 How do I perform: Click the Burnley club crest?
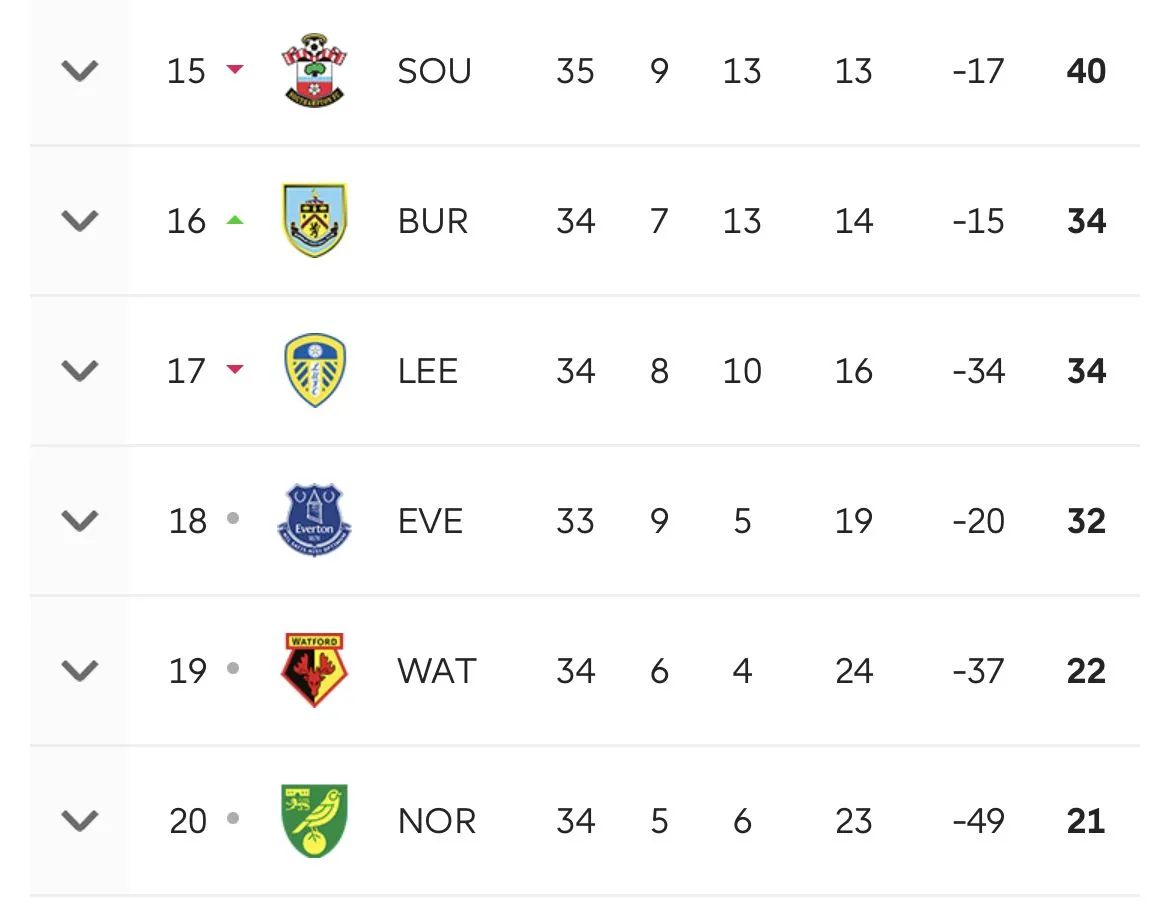314,220
